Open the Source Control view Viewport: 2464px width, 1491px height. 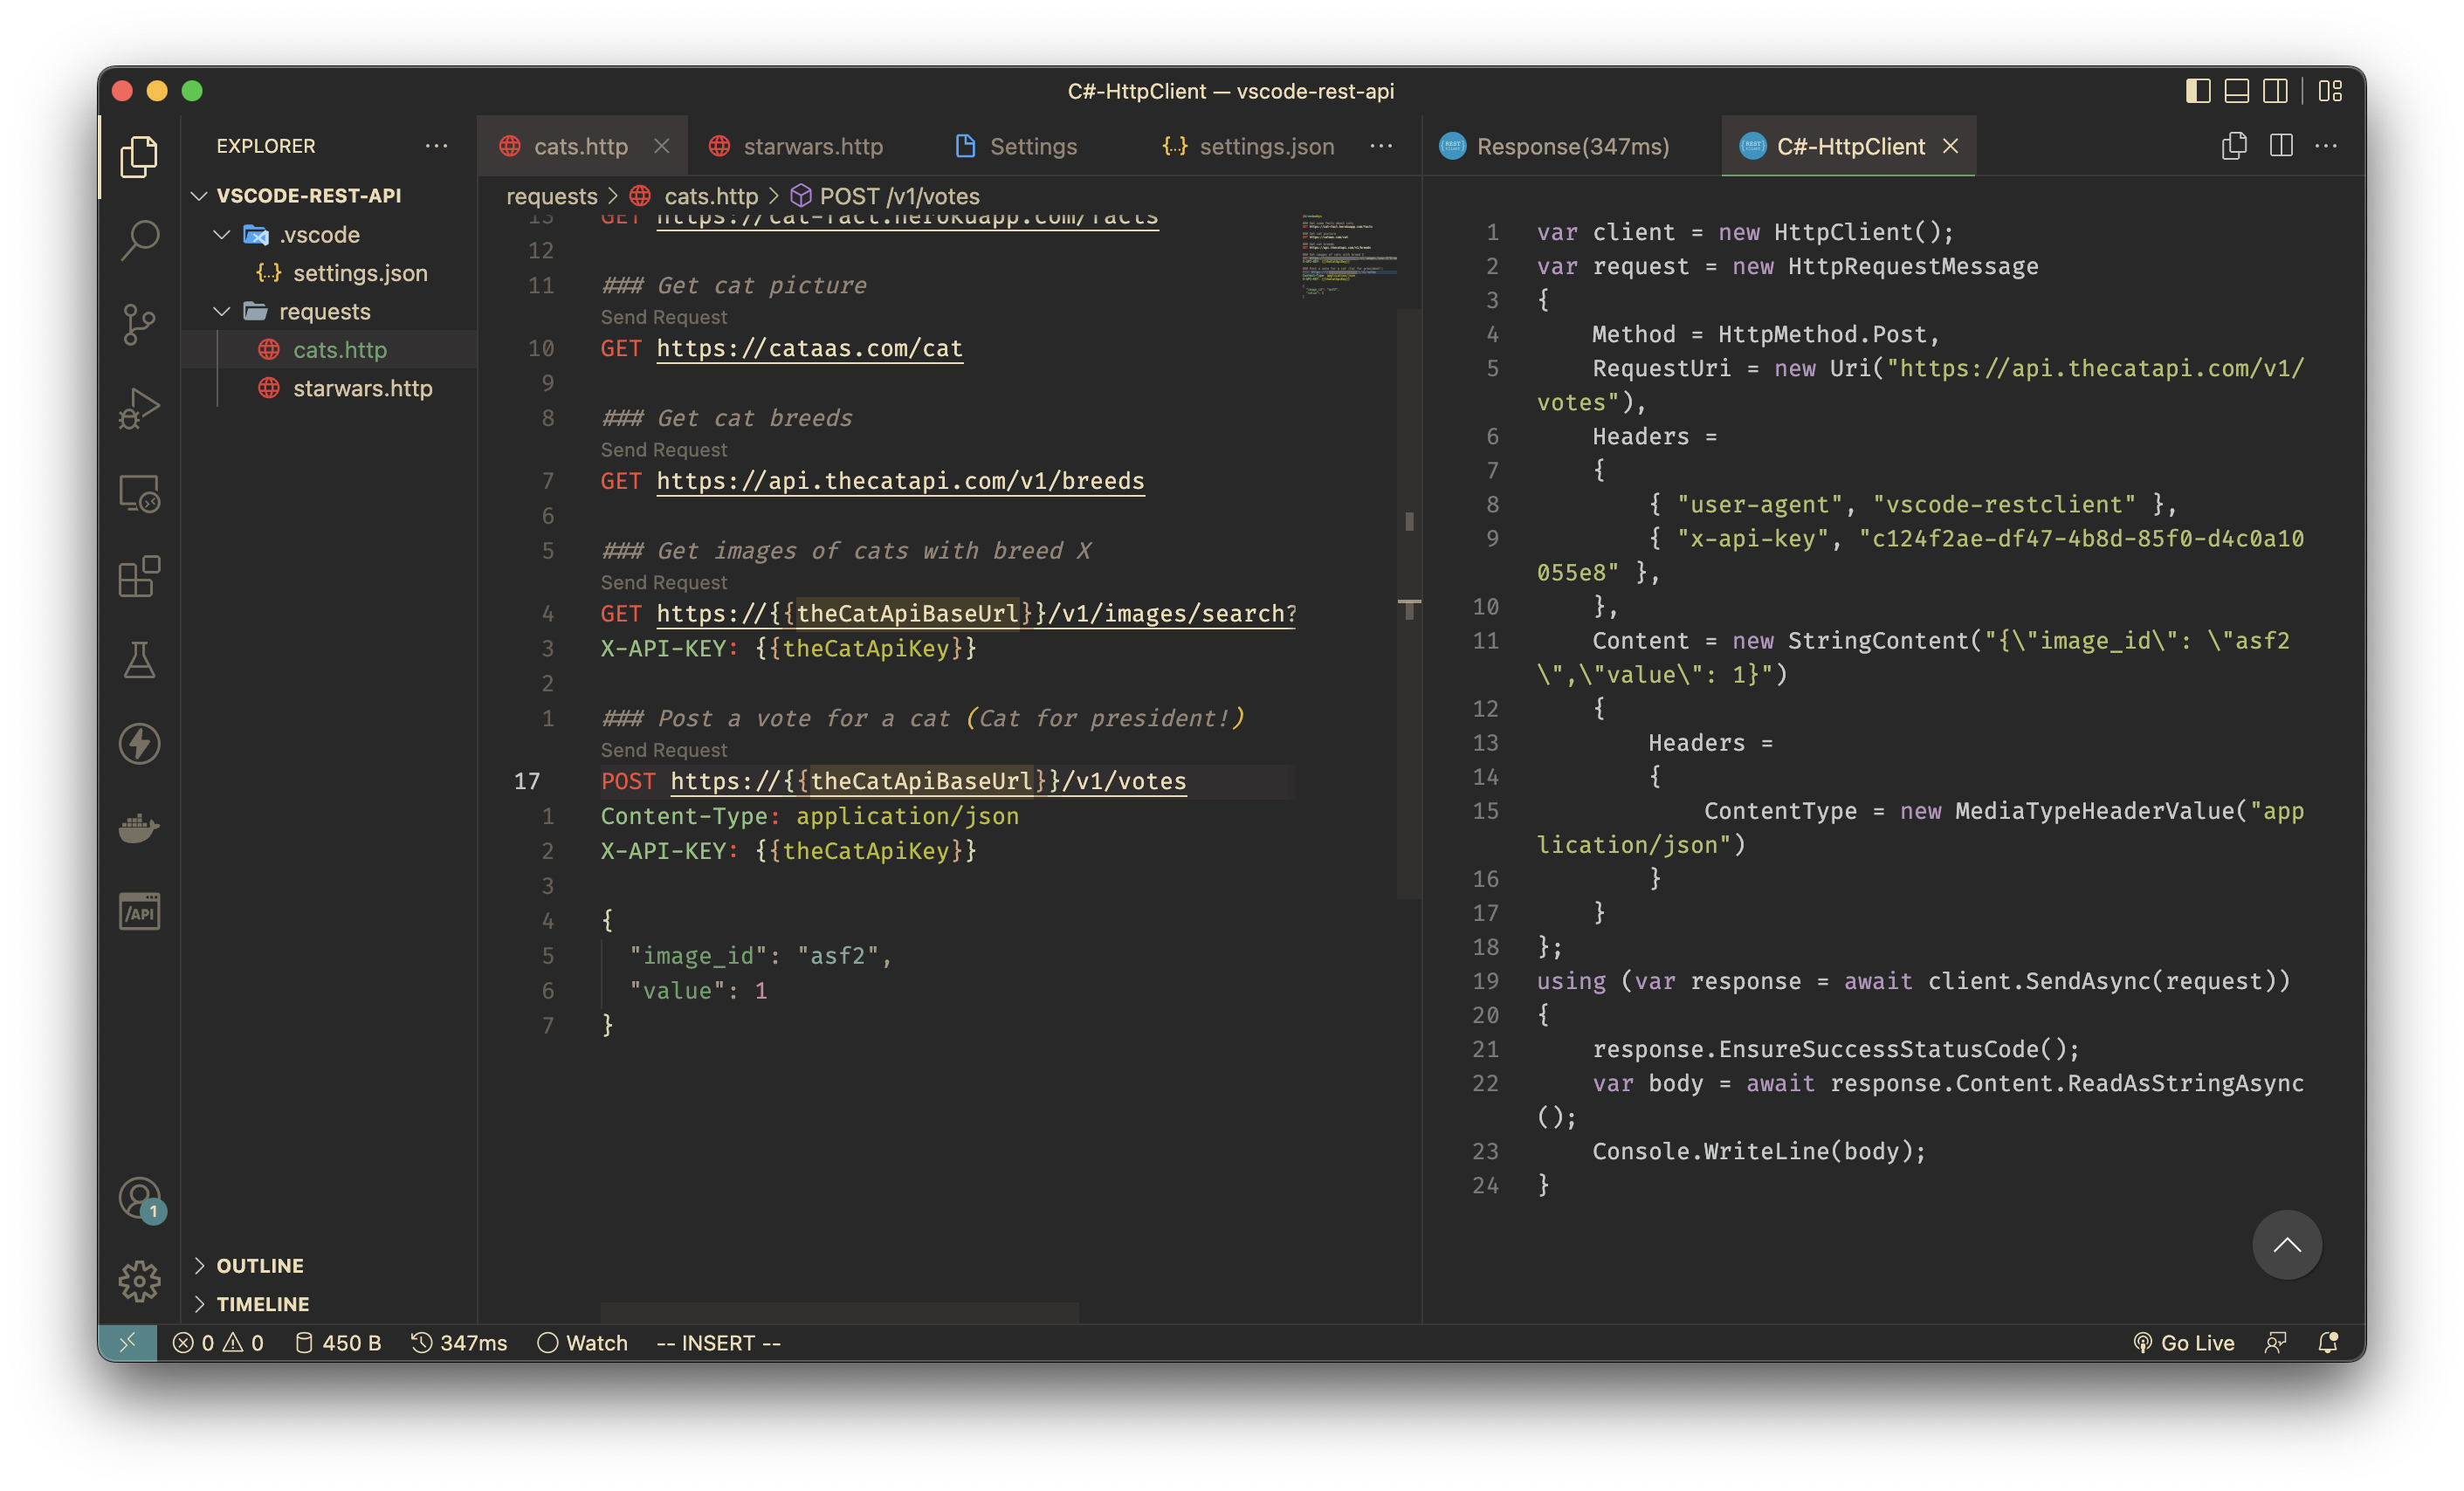[x=139, y=324]
